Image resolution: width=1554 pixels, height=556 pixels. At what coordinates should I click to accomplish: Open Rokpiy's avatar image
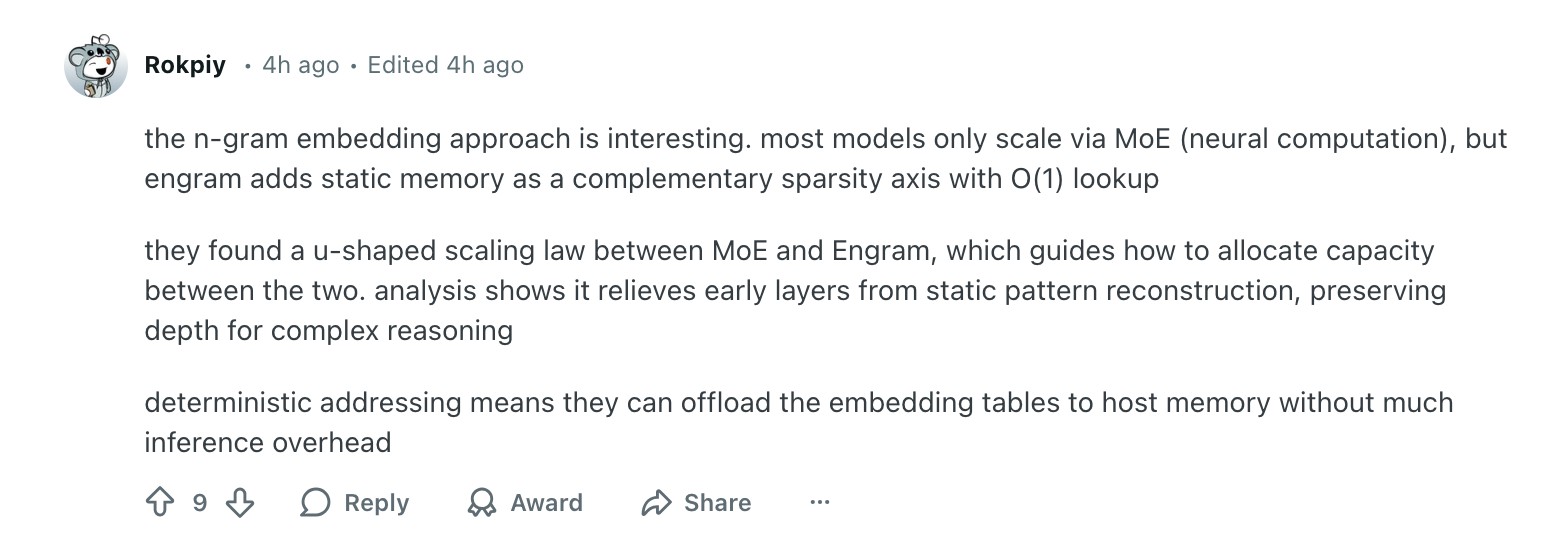click(x=96, y=66)
